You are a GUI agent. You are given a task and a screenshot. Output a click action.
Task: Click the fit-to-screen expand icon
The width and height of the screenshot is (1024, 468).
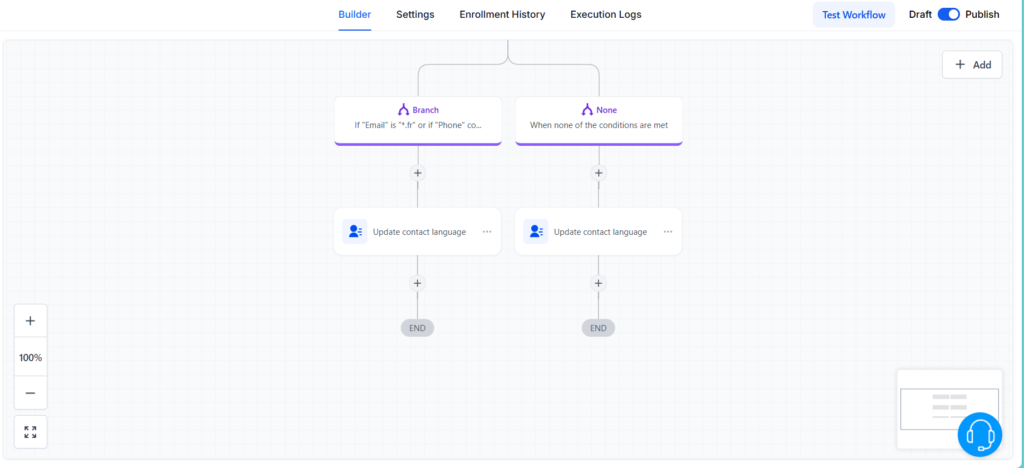30,432
